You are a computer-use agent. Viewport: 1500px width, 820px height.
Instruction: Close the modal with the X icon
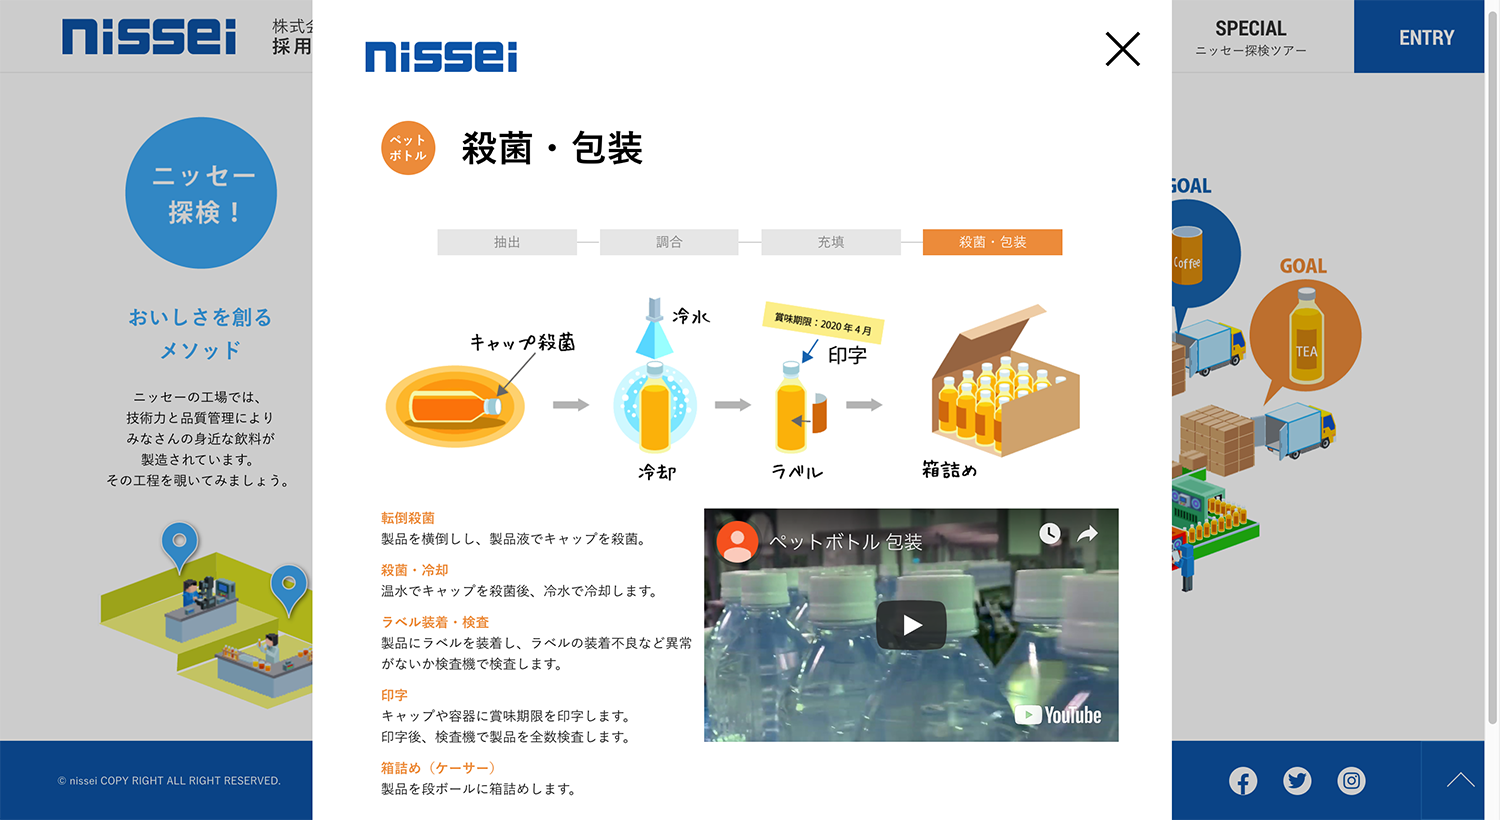[x=1122, y=49]
